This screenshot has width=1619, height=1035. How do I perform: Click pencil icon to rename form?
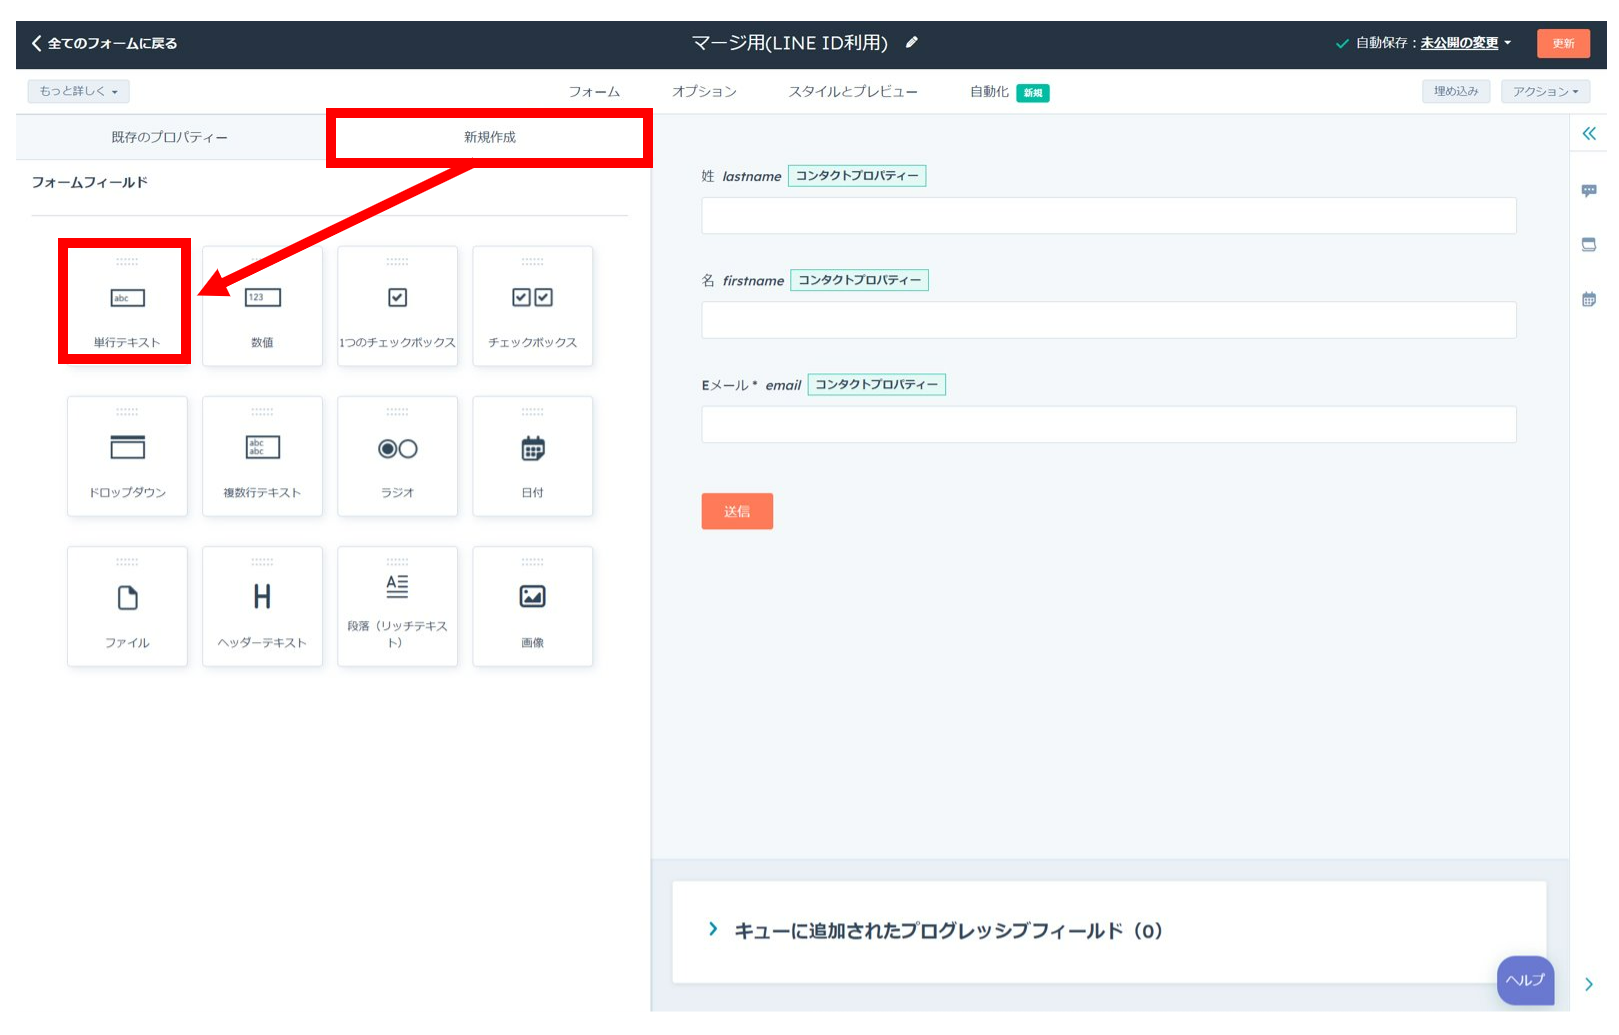pos(911,43)
